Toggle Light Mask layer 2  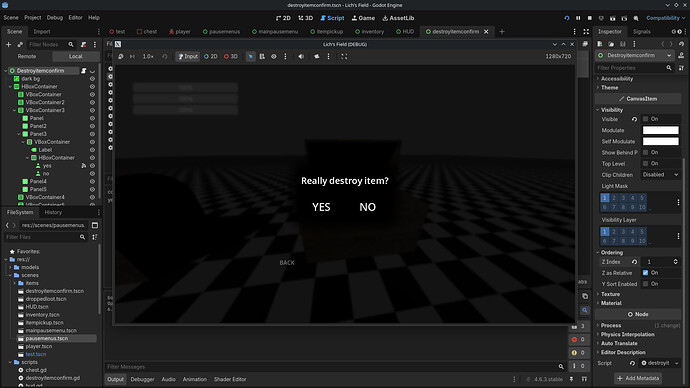614,198
